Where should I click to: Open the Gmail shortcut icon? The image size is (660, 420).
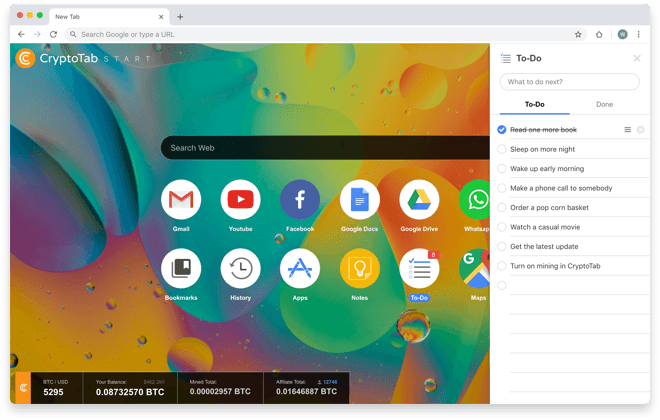[181, 201]
